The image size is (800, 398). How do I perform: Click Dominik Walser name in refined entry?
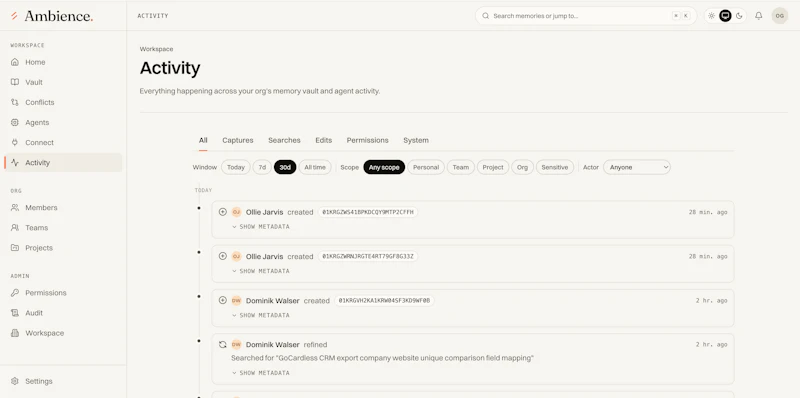[272, 345]
